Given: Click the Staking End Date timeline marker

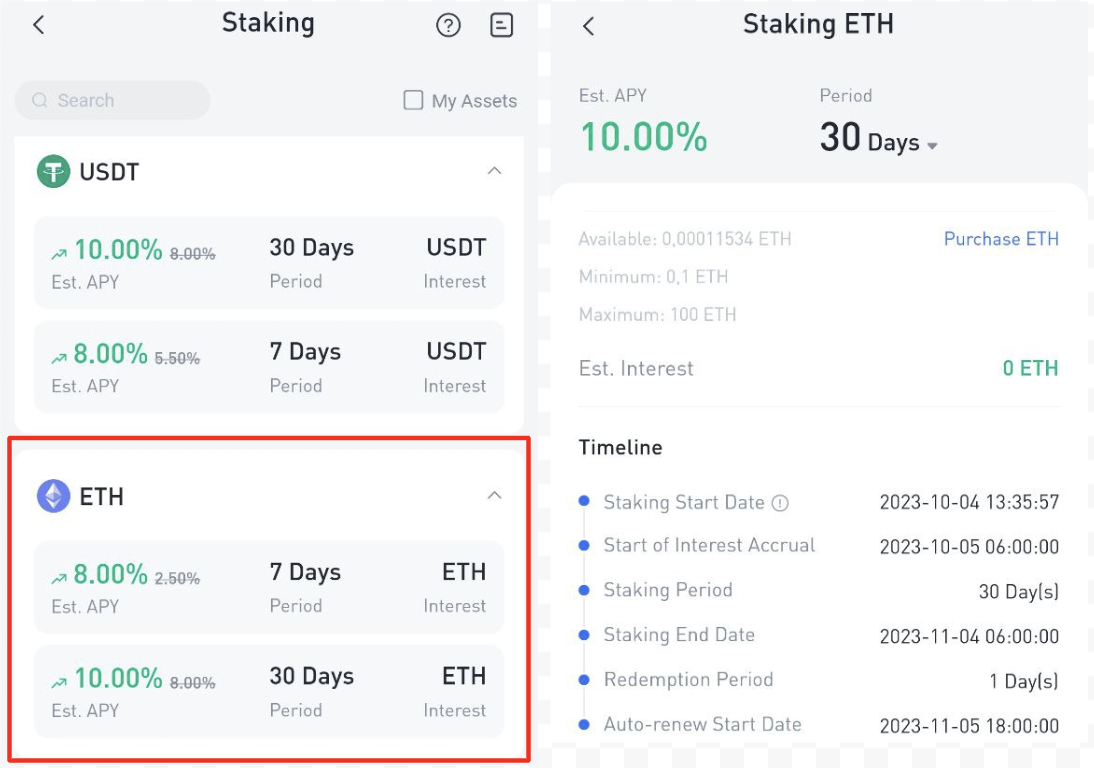Looking at the screenshot, I should [585, 635].
